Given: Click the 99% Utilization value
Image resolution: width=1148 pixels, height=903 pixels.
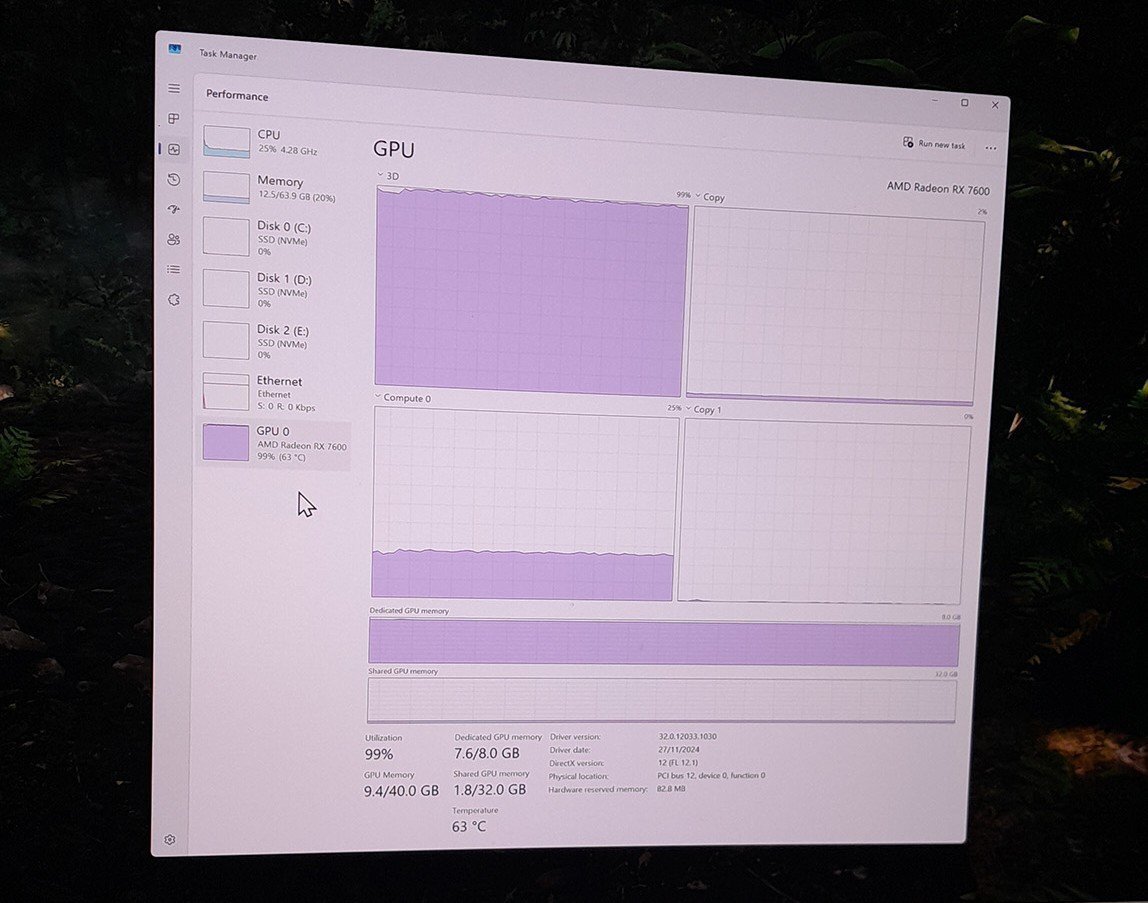Looking at the screenshot, I should coord(379,754).
